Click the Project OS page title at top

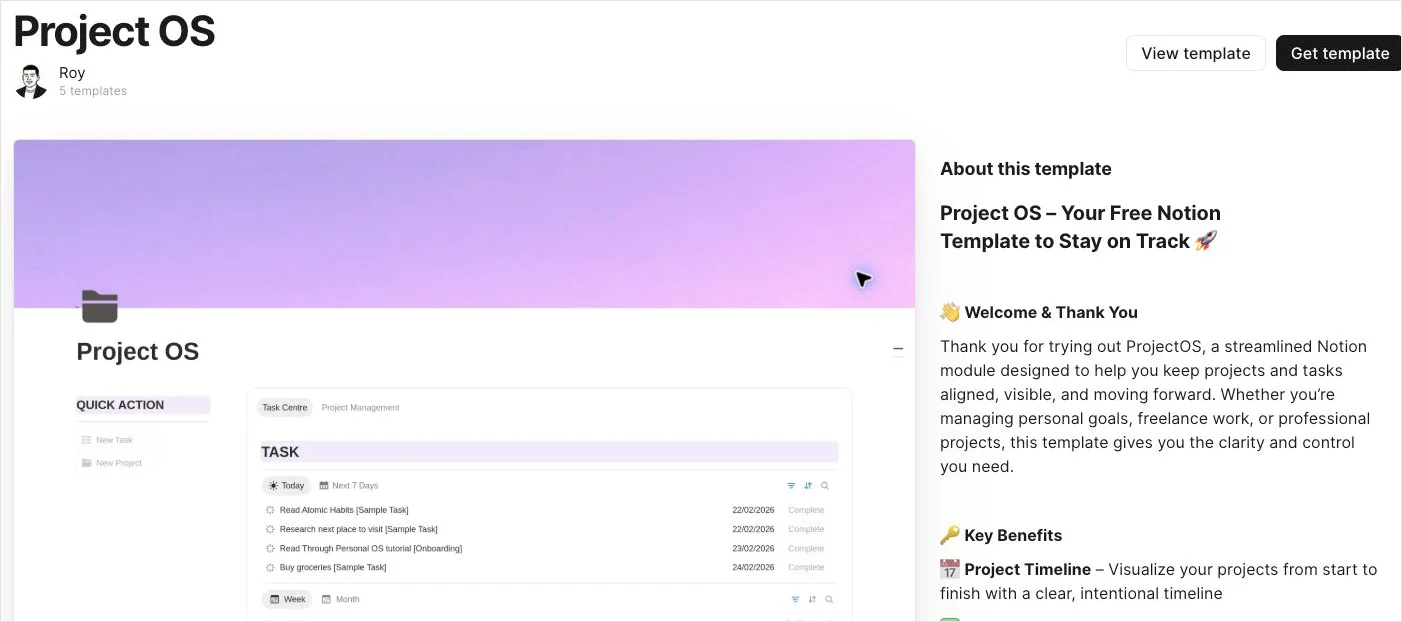coord(114,32)
